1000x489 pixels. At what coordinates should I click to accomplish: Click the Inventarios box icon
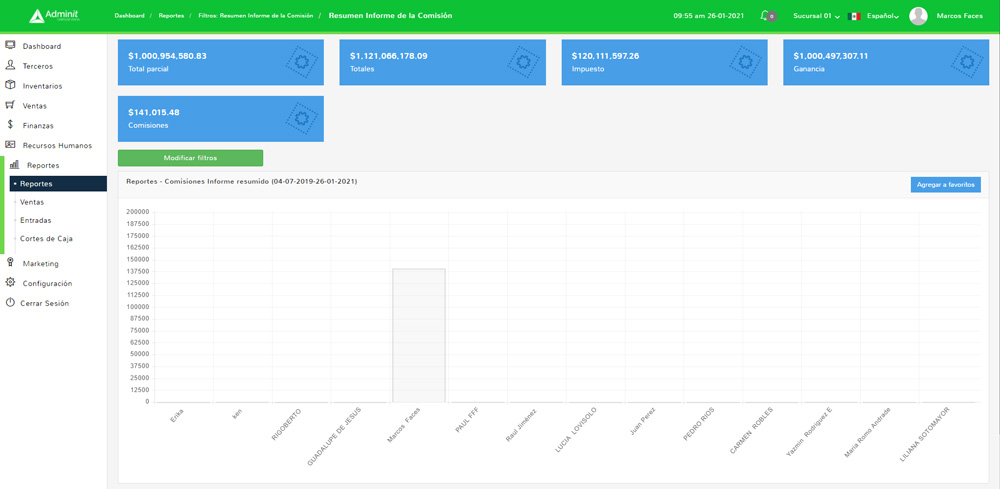(x=10, y=85)
